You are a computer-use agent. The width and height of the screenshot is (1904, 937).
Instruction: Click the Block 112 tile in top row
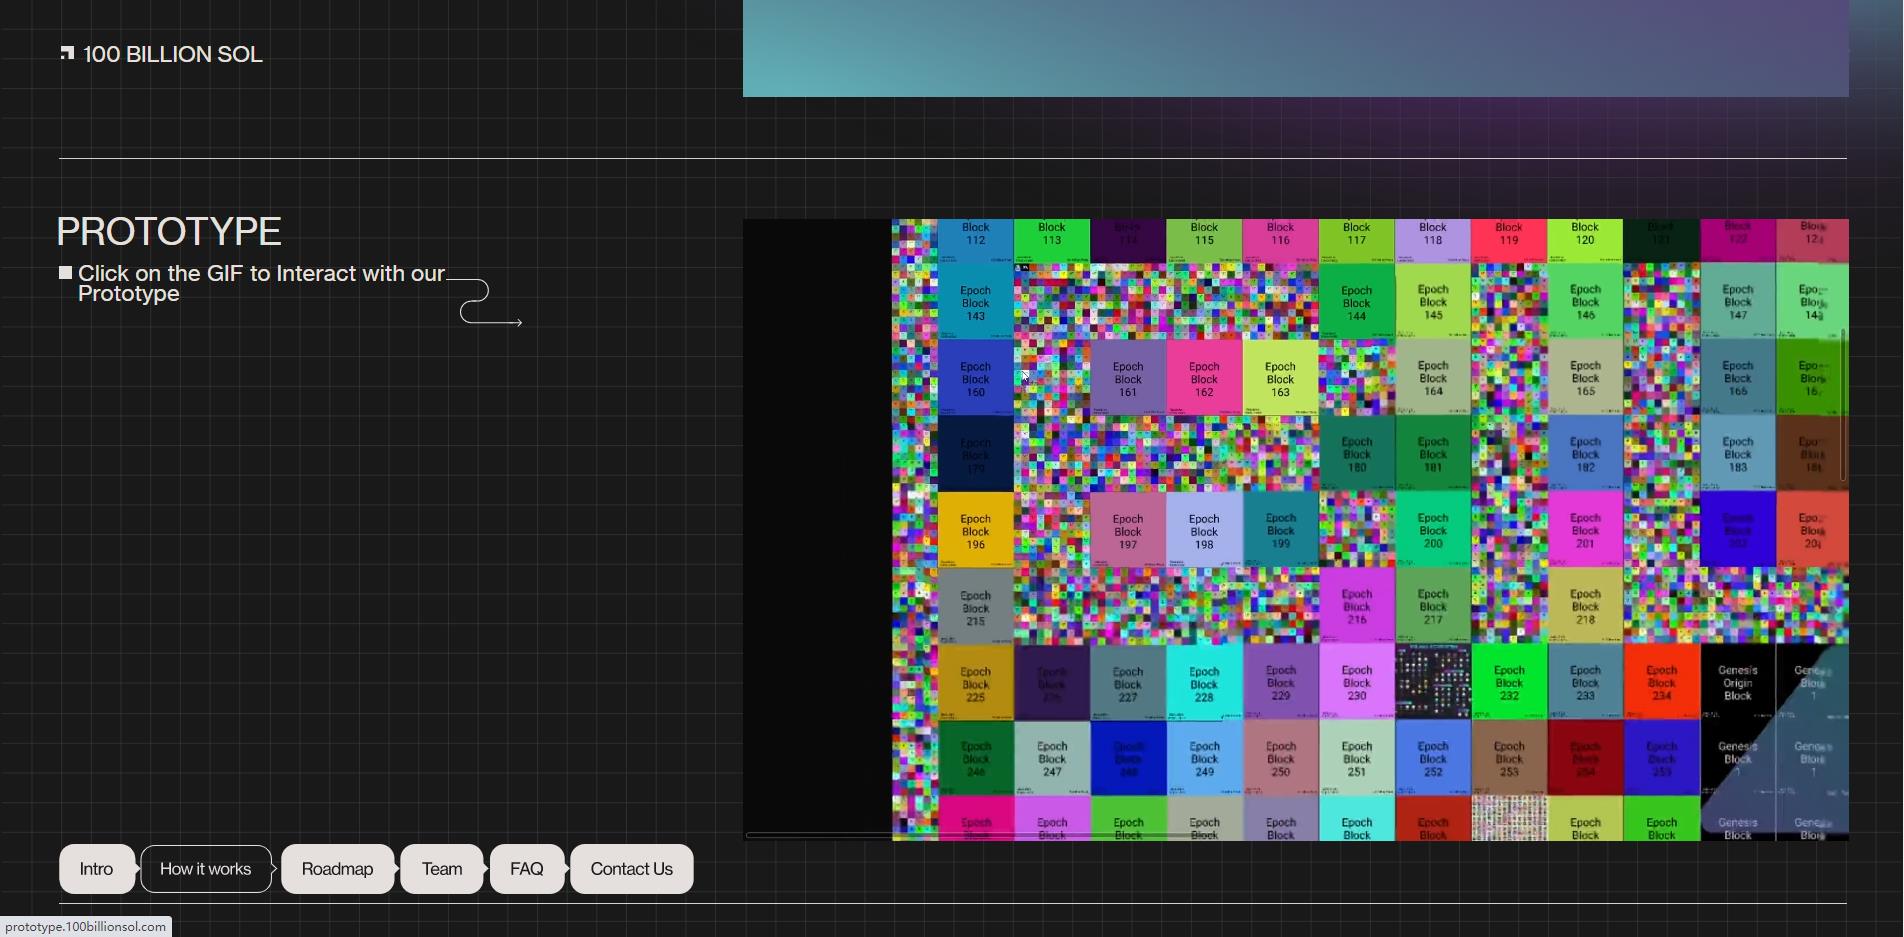coord(975,241)
